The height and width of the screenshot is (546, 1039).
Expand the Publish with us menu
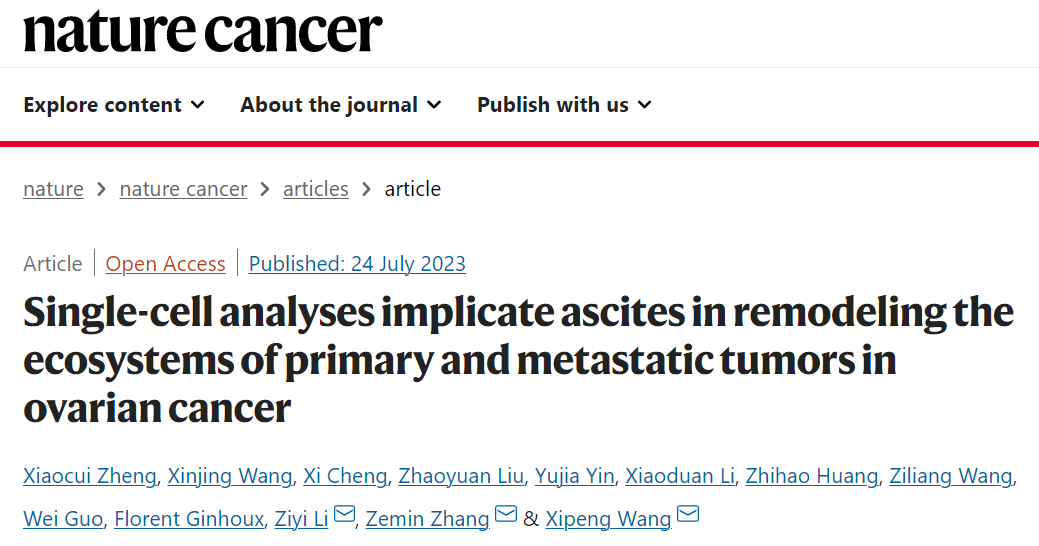[x=564, y=105]
